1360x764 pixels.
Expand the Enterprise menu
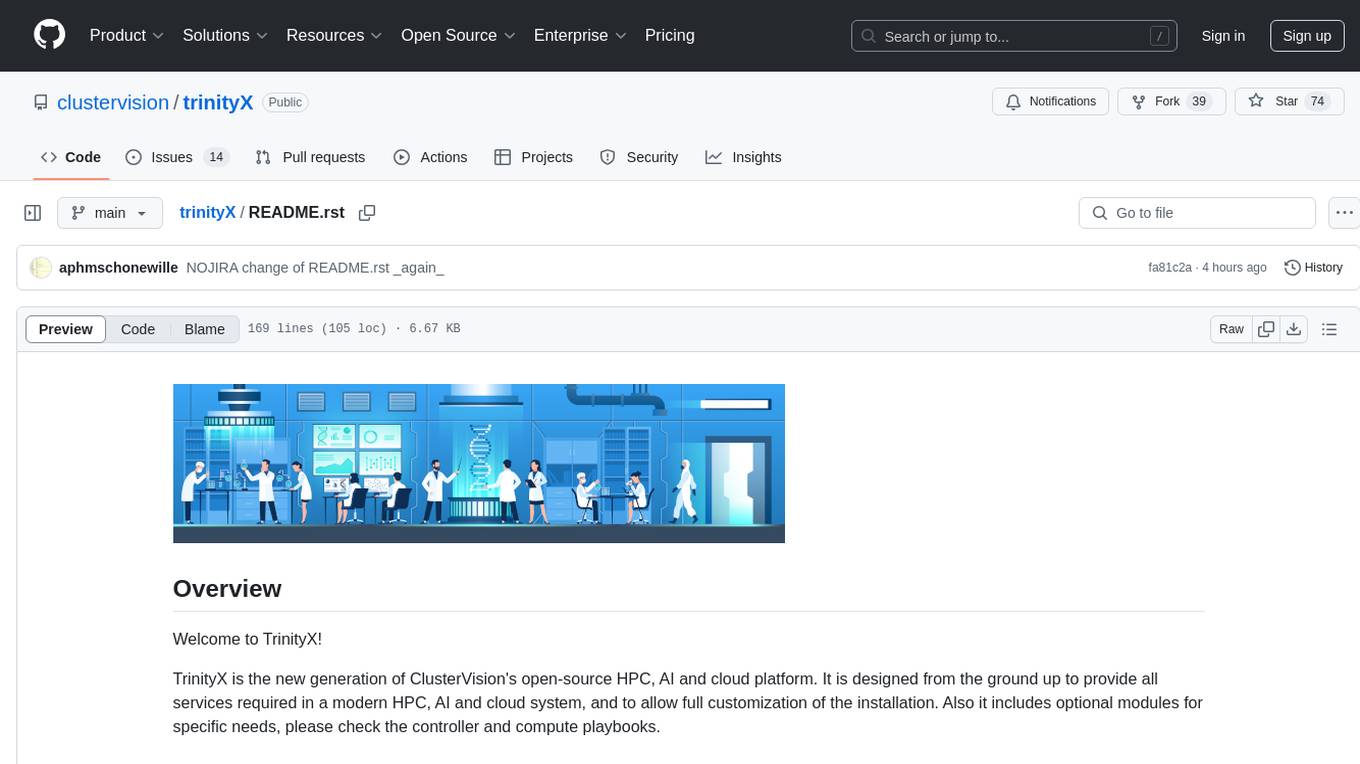pyautogui.click(x=580, y=35)
